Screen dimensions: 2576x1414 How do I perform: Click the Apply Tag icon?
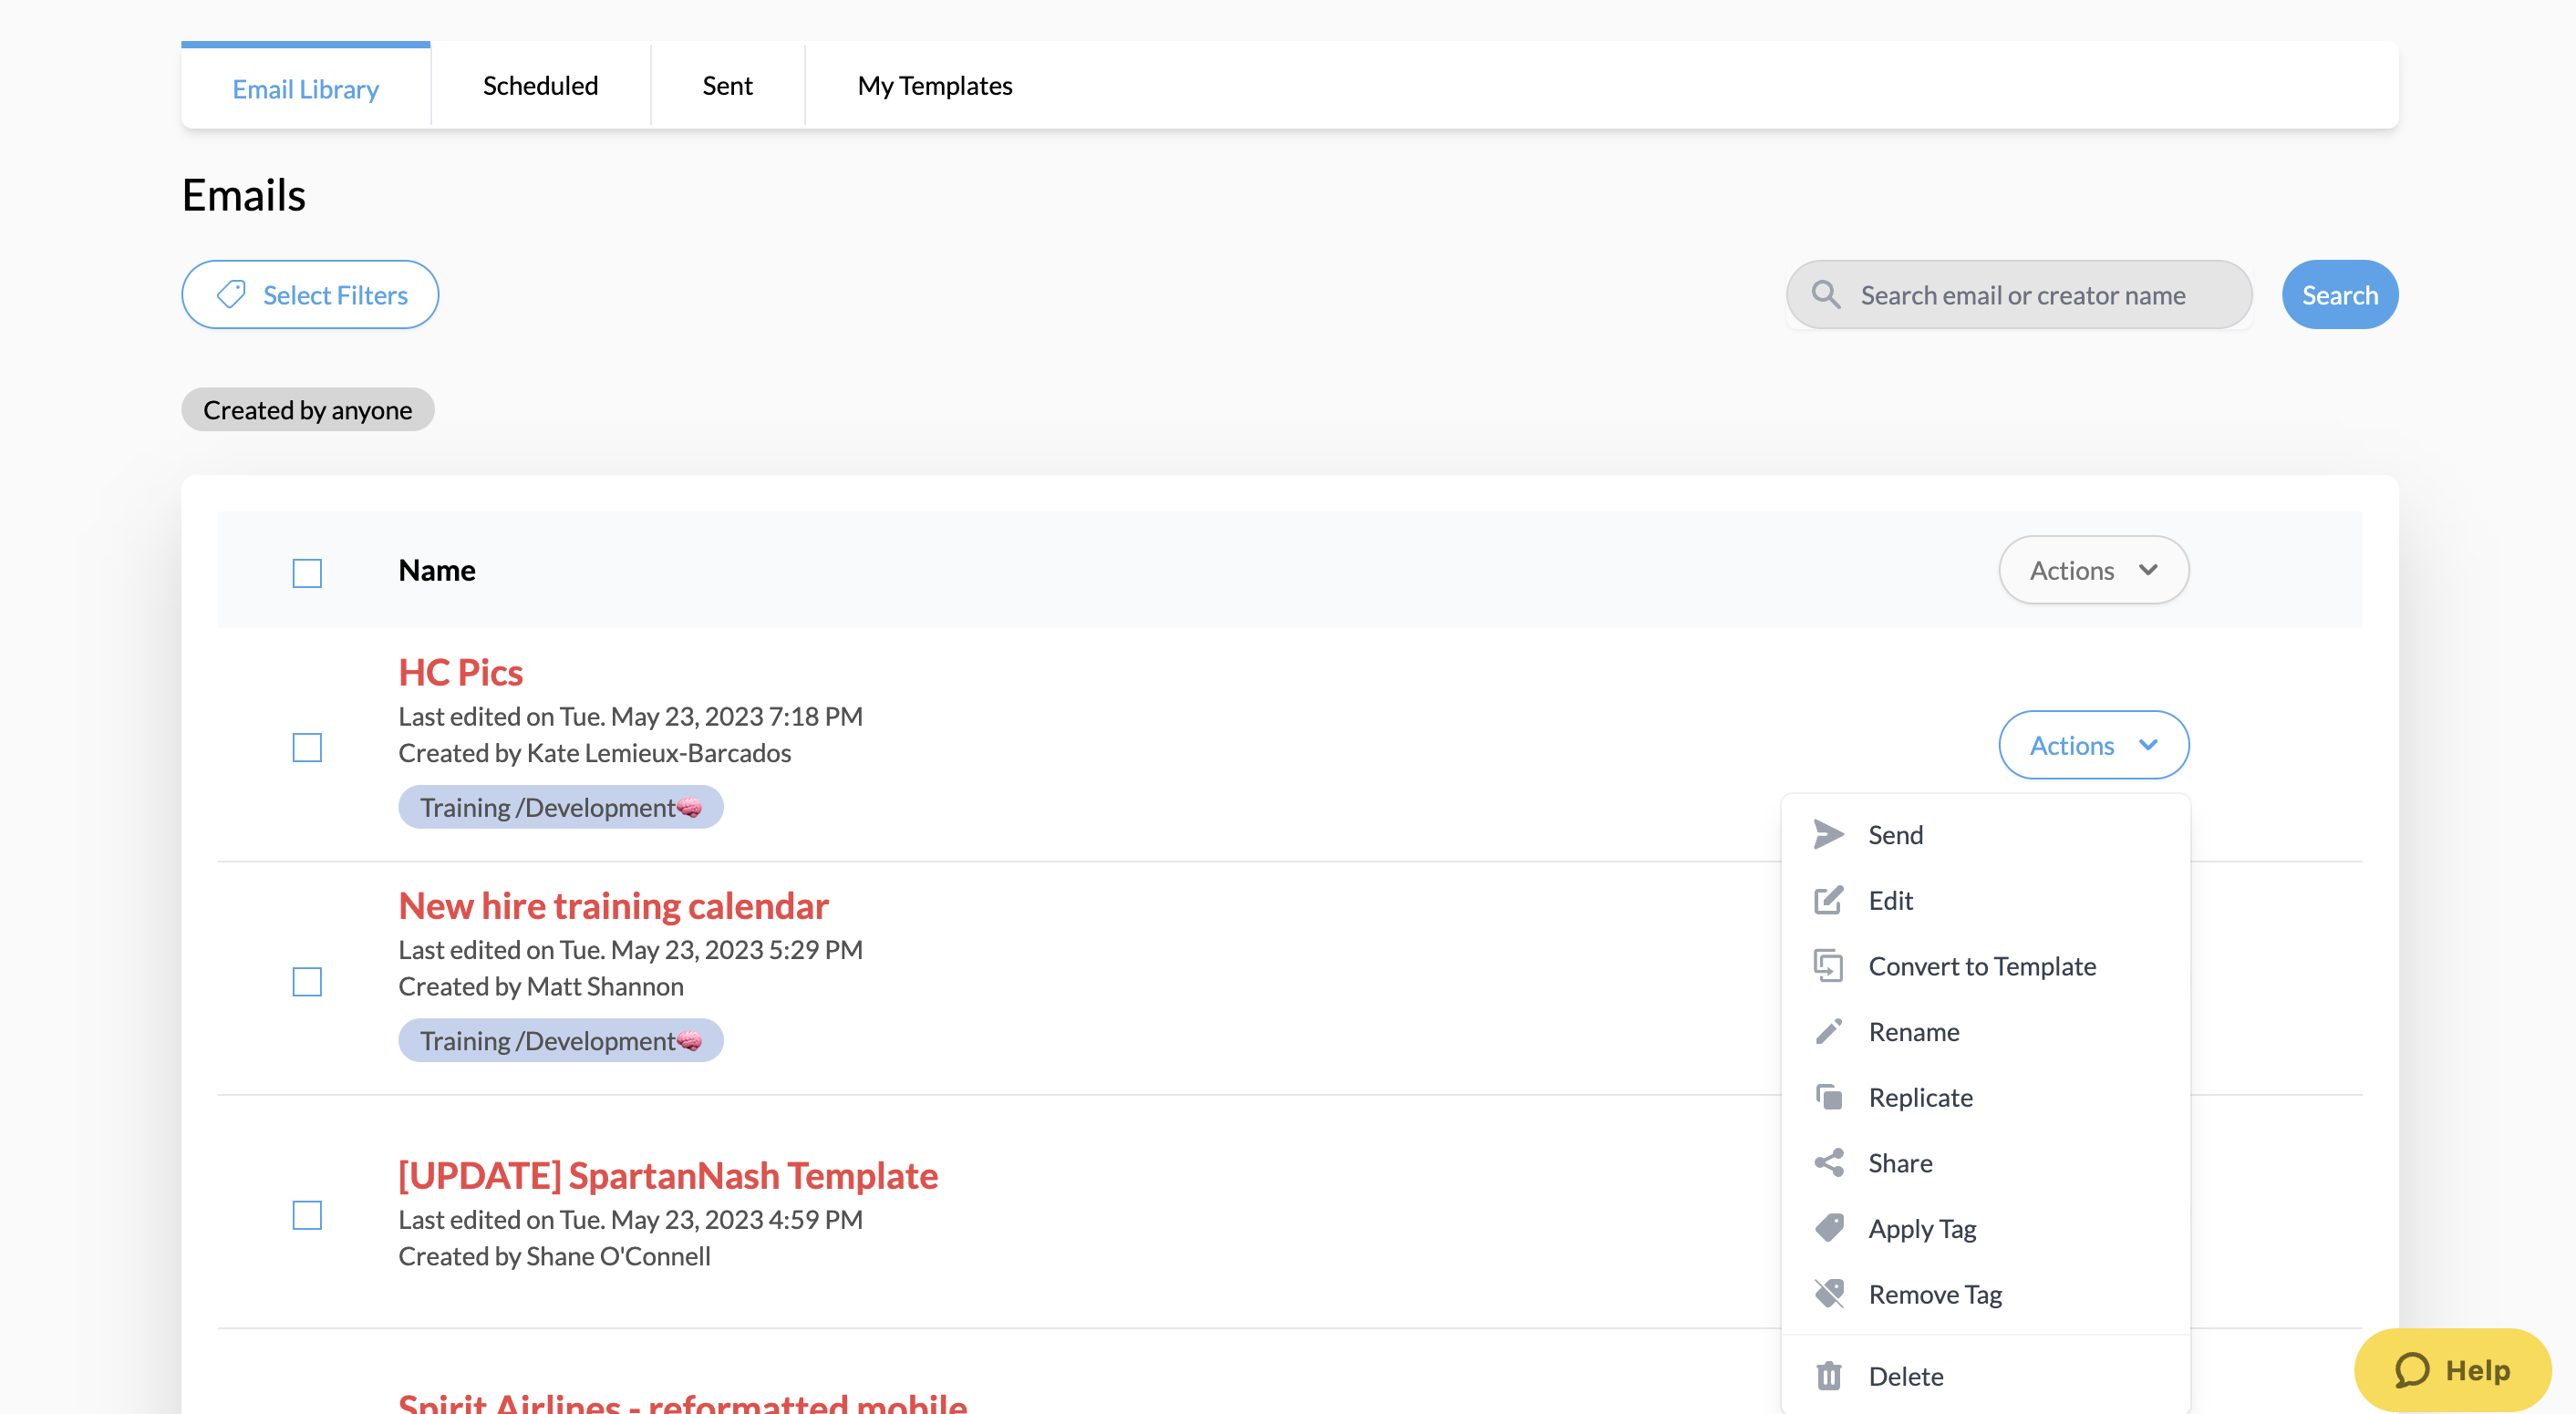tap(1828, 1228)
